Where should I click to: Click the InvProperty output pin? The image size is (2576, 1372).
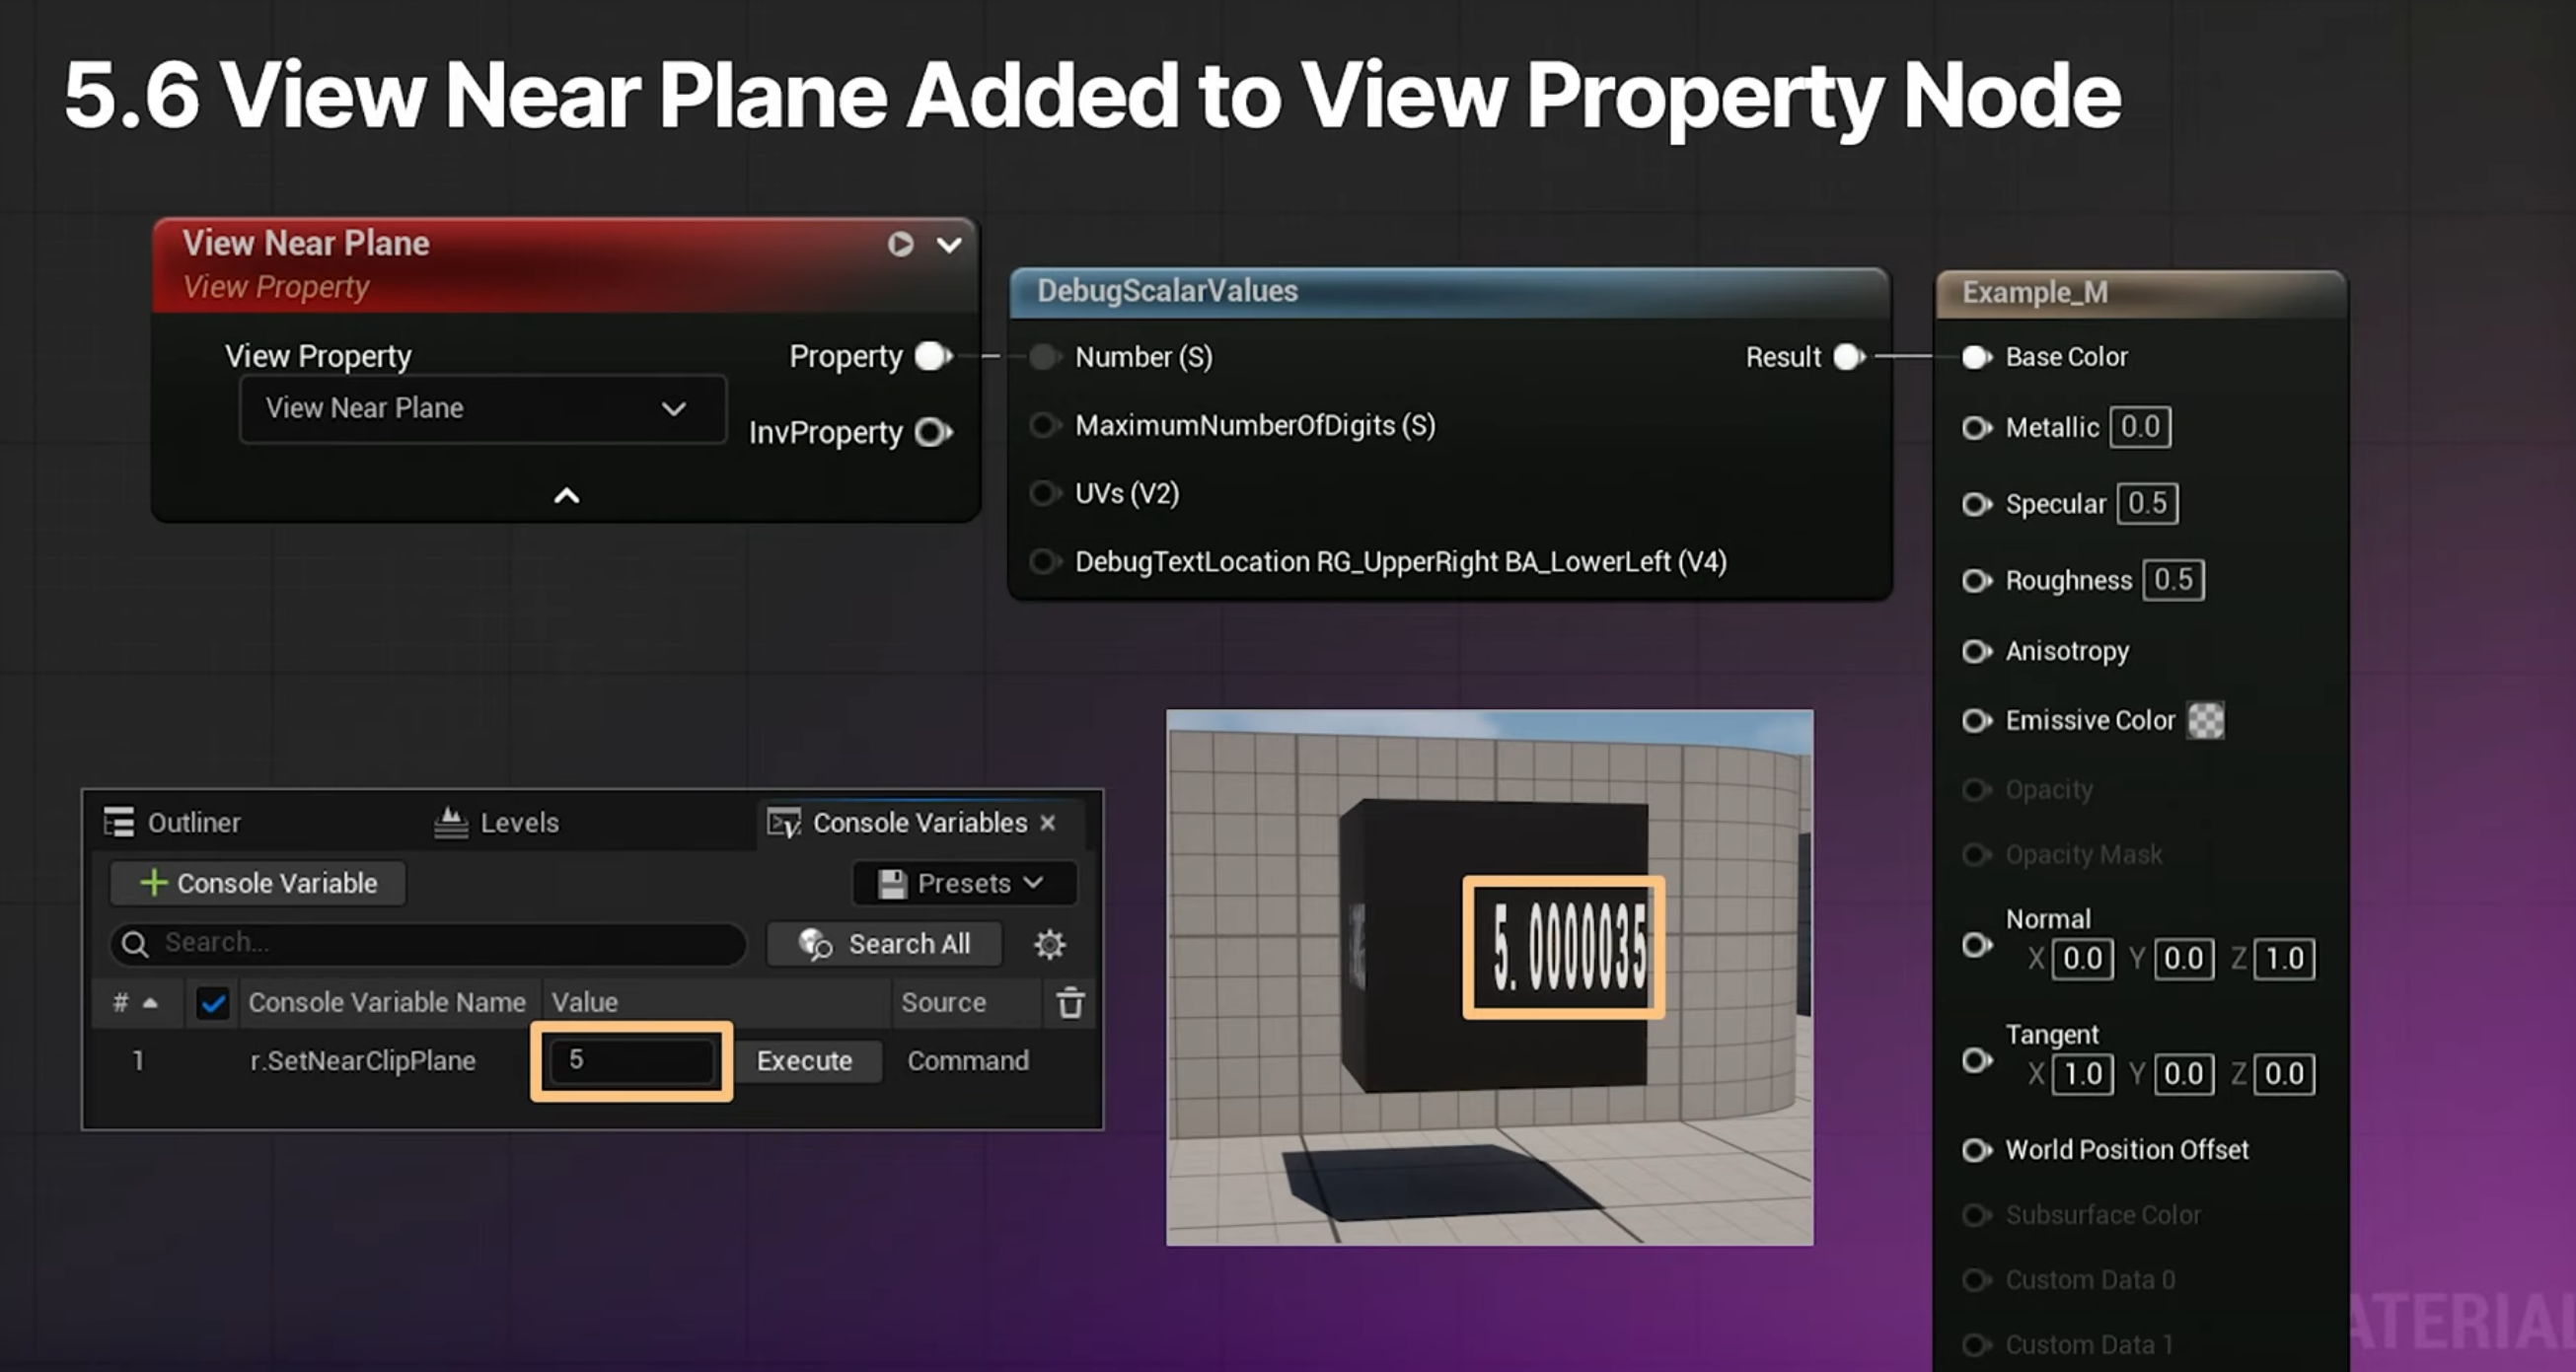(x=933, y=432)
